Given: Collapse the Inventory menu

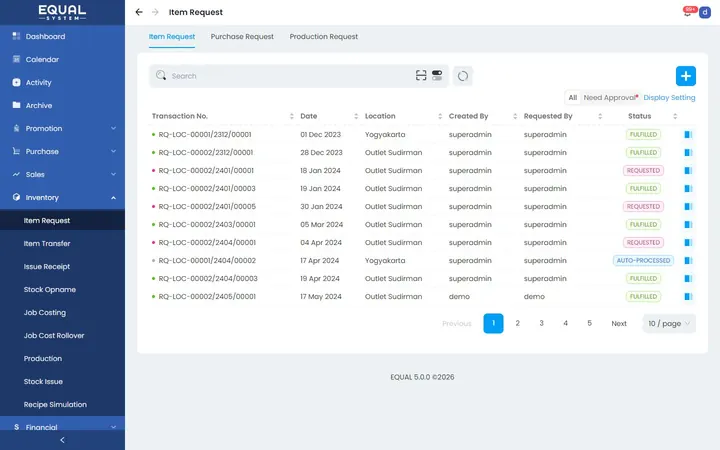Looking at the screenshot, I should pos(113,197).
